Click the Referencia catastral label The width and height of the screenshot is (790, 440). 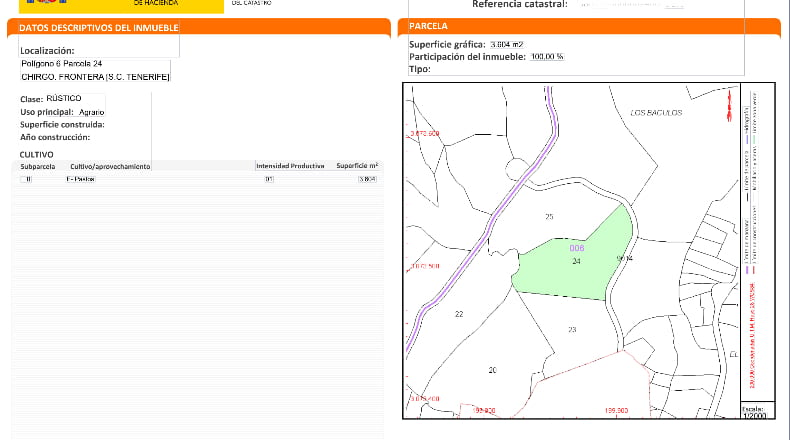click(x=520, y=4)
